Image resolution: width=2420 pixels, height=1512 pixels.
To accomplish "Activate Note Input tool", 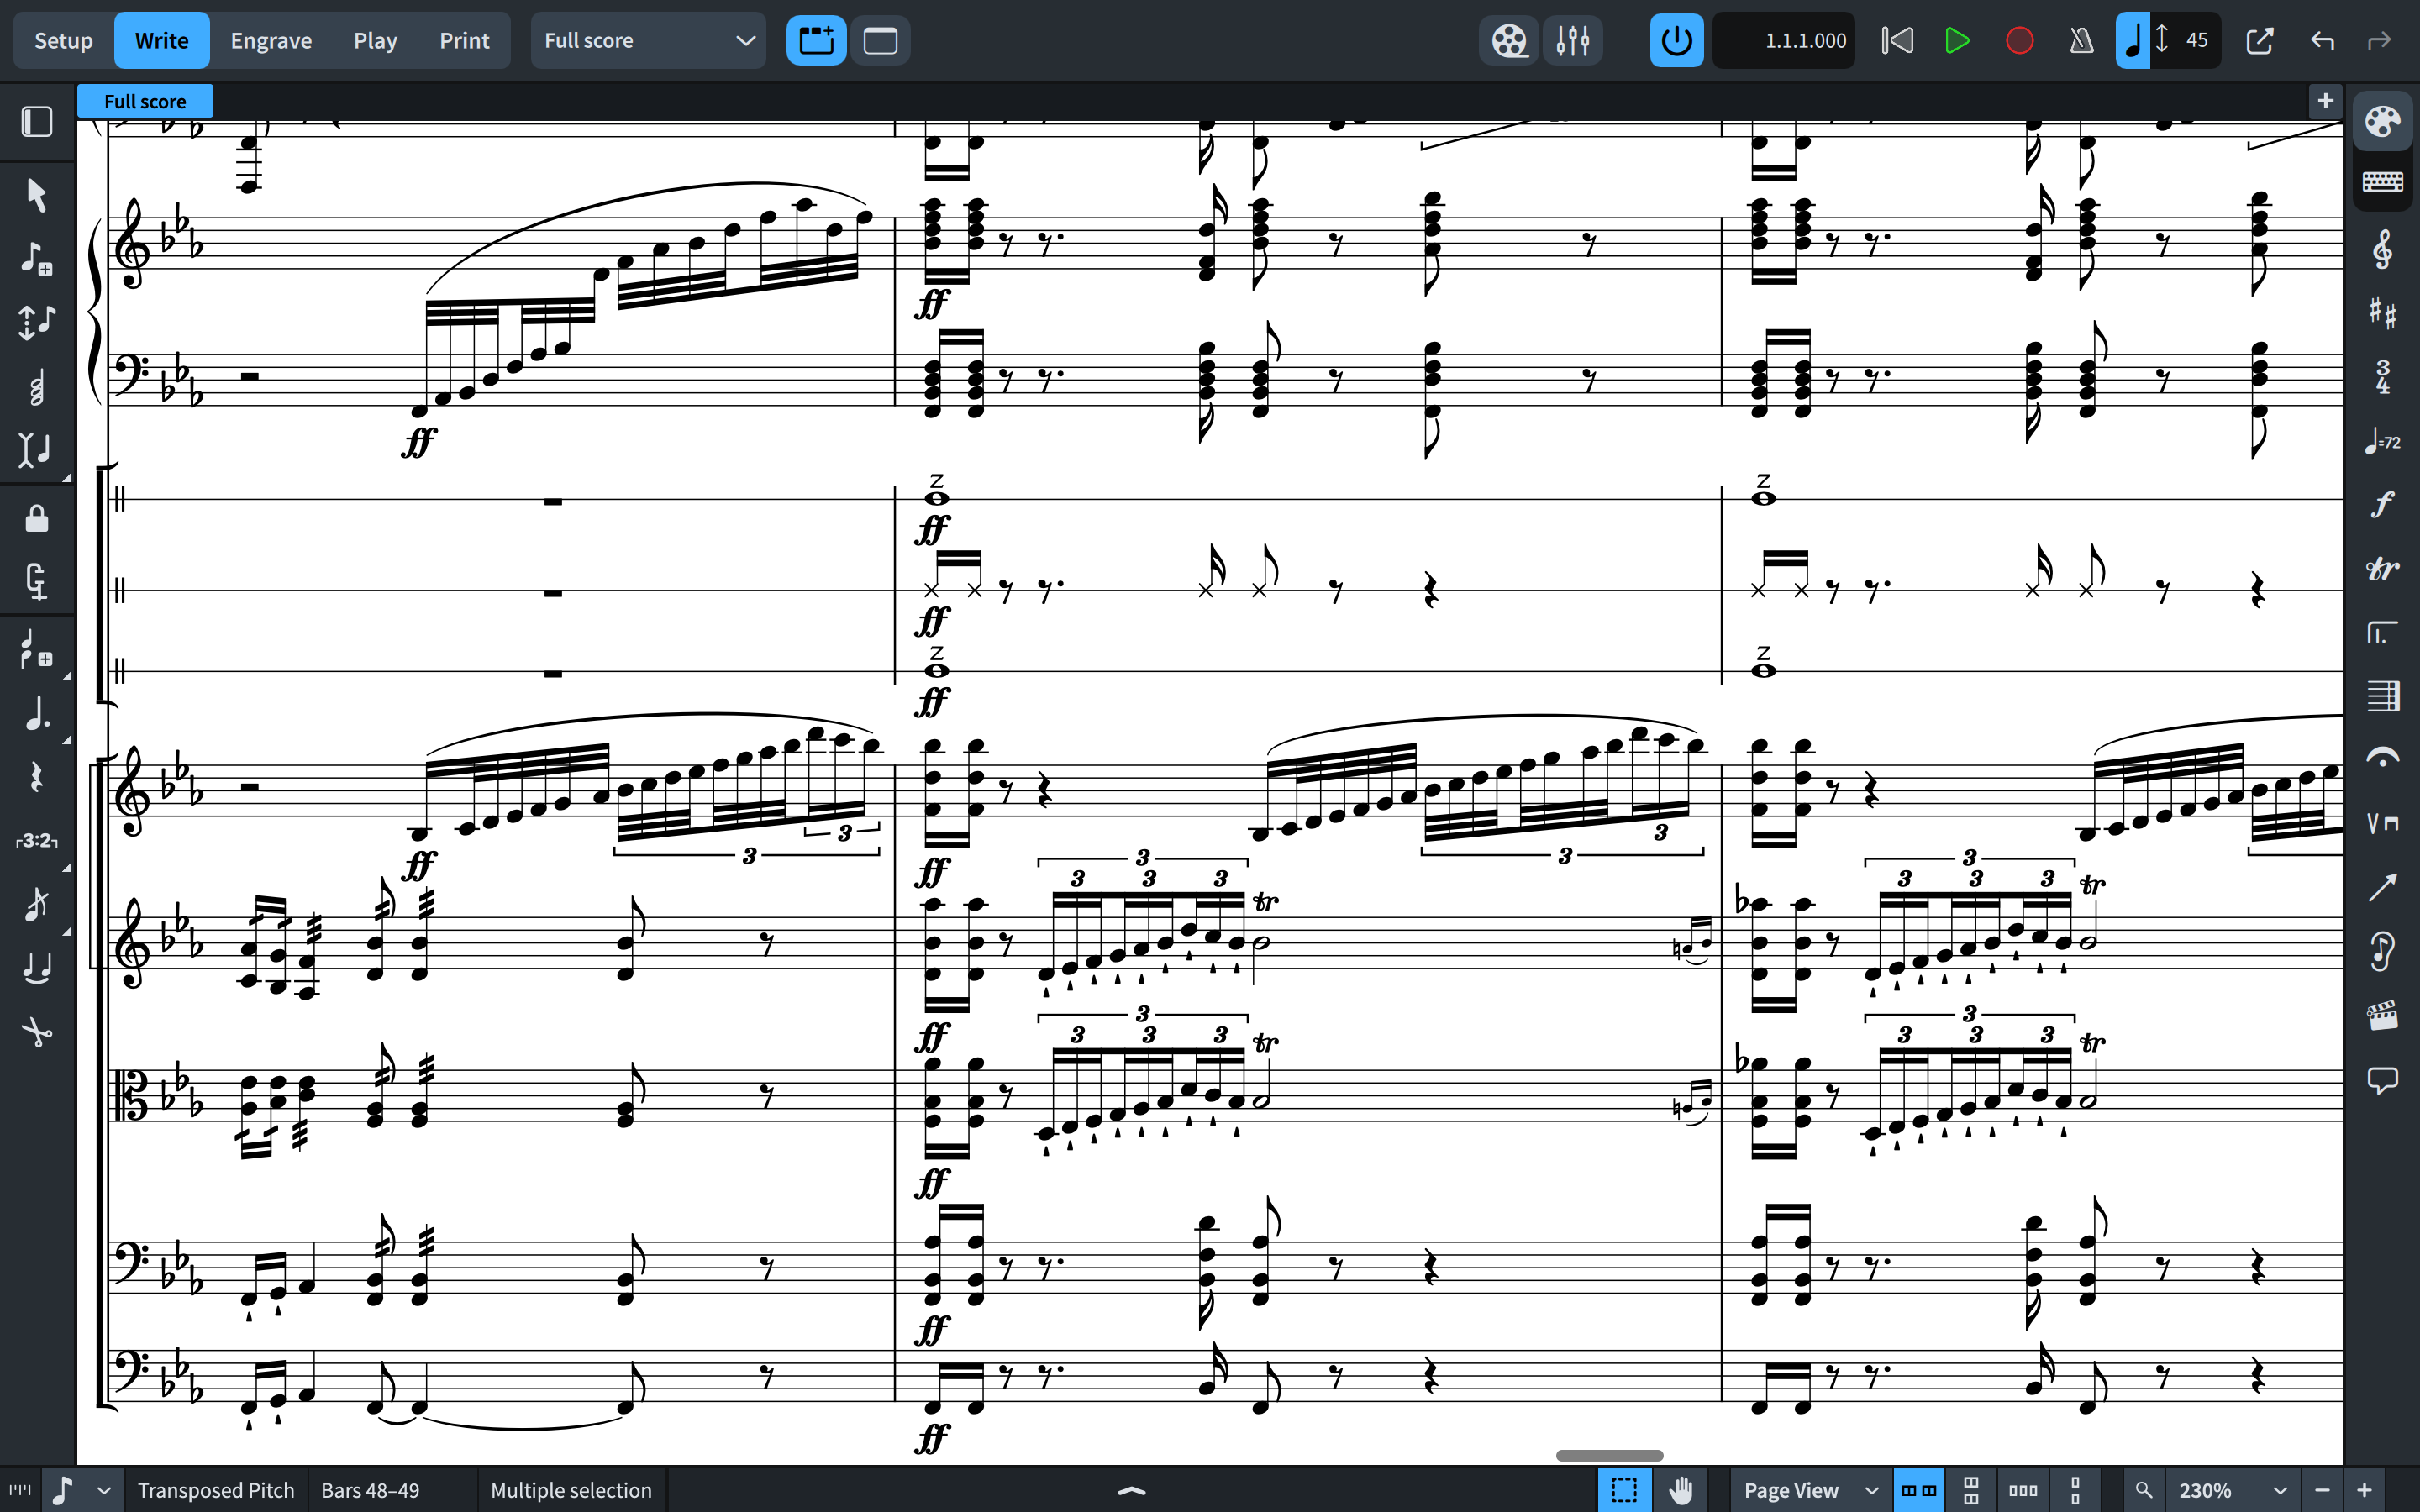I will [37, 259].
